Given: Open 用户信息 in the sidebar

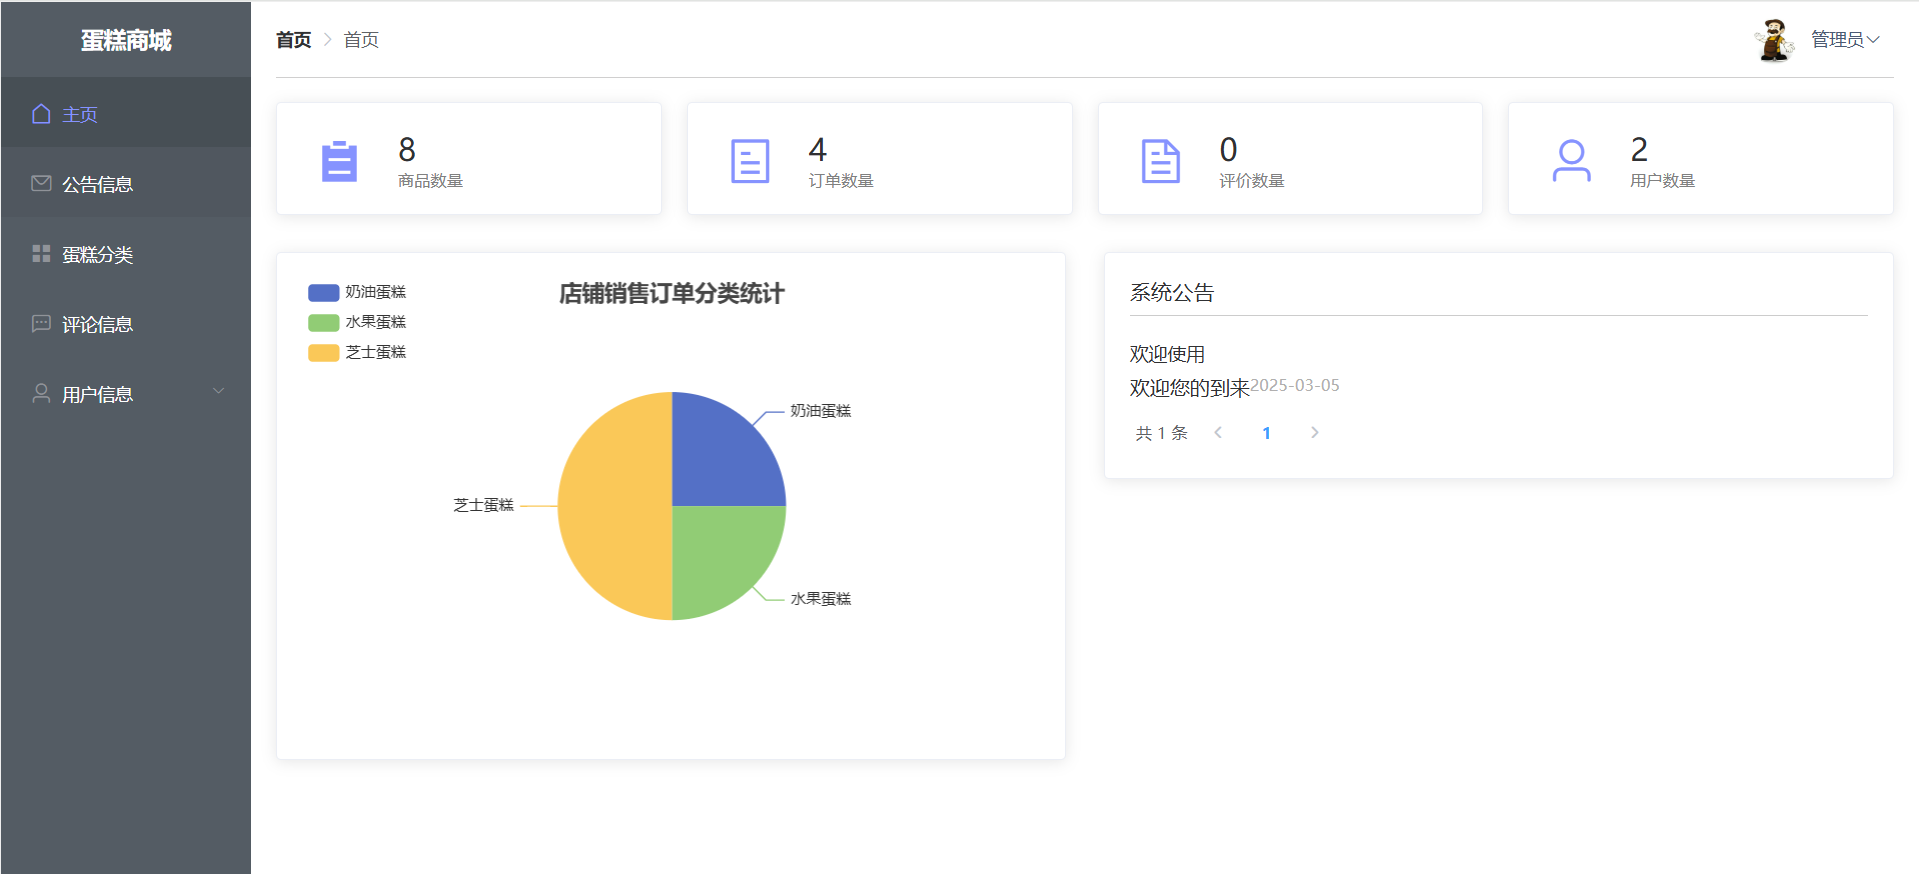Looking at the screenshot, I should tap(126, 394).
